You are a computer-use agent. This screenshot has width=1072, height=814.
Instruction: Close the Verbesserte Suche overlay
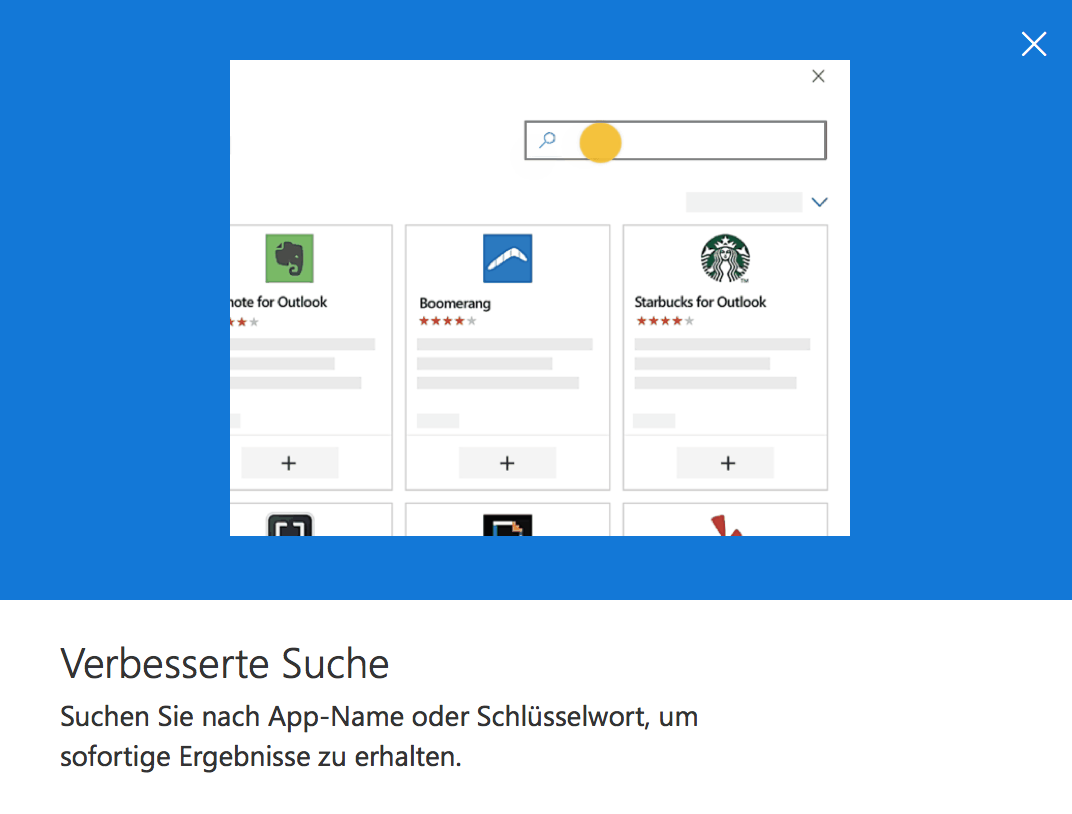tap(1033, 44)
